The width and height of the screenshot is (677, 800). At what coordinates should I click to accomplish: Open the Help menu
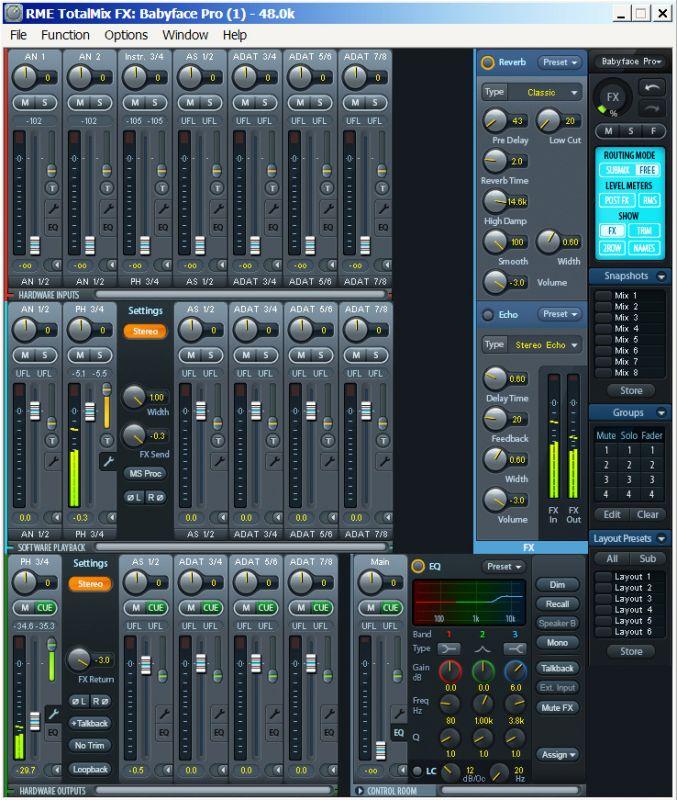(x=235, y=35)
